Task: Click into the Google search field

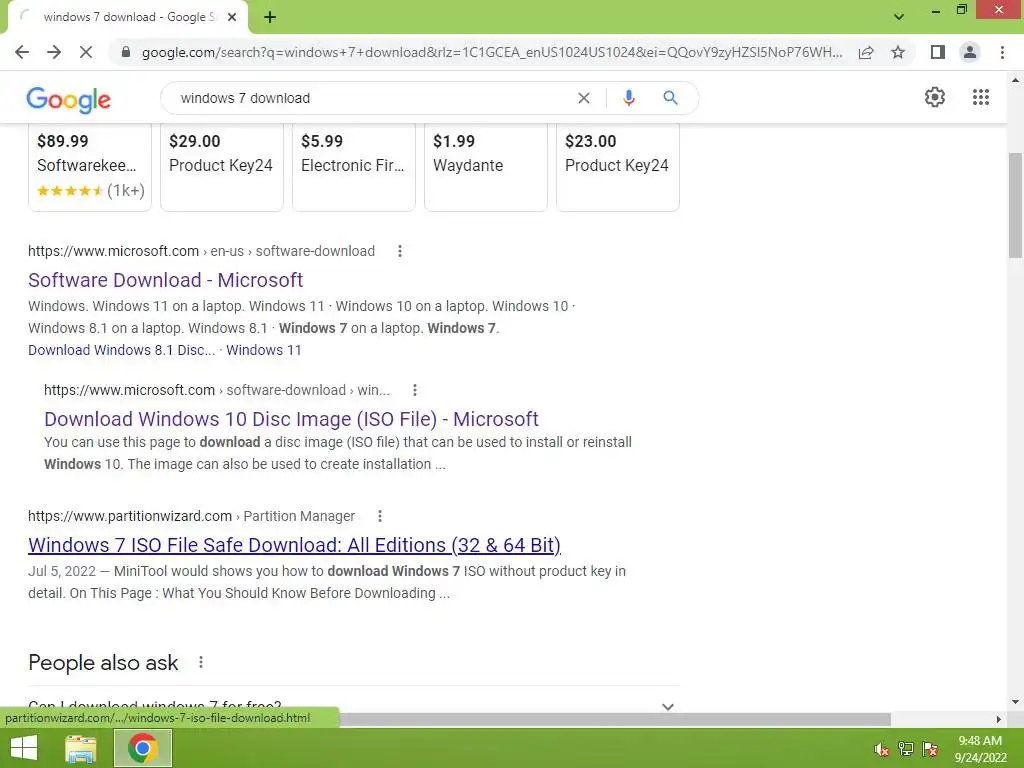Action: point(372,98)
